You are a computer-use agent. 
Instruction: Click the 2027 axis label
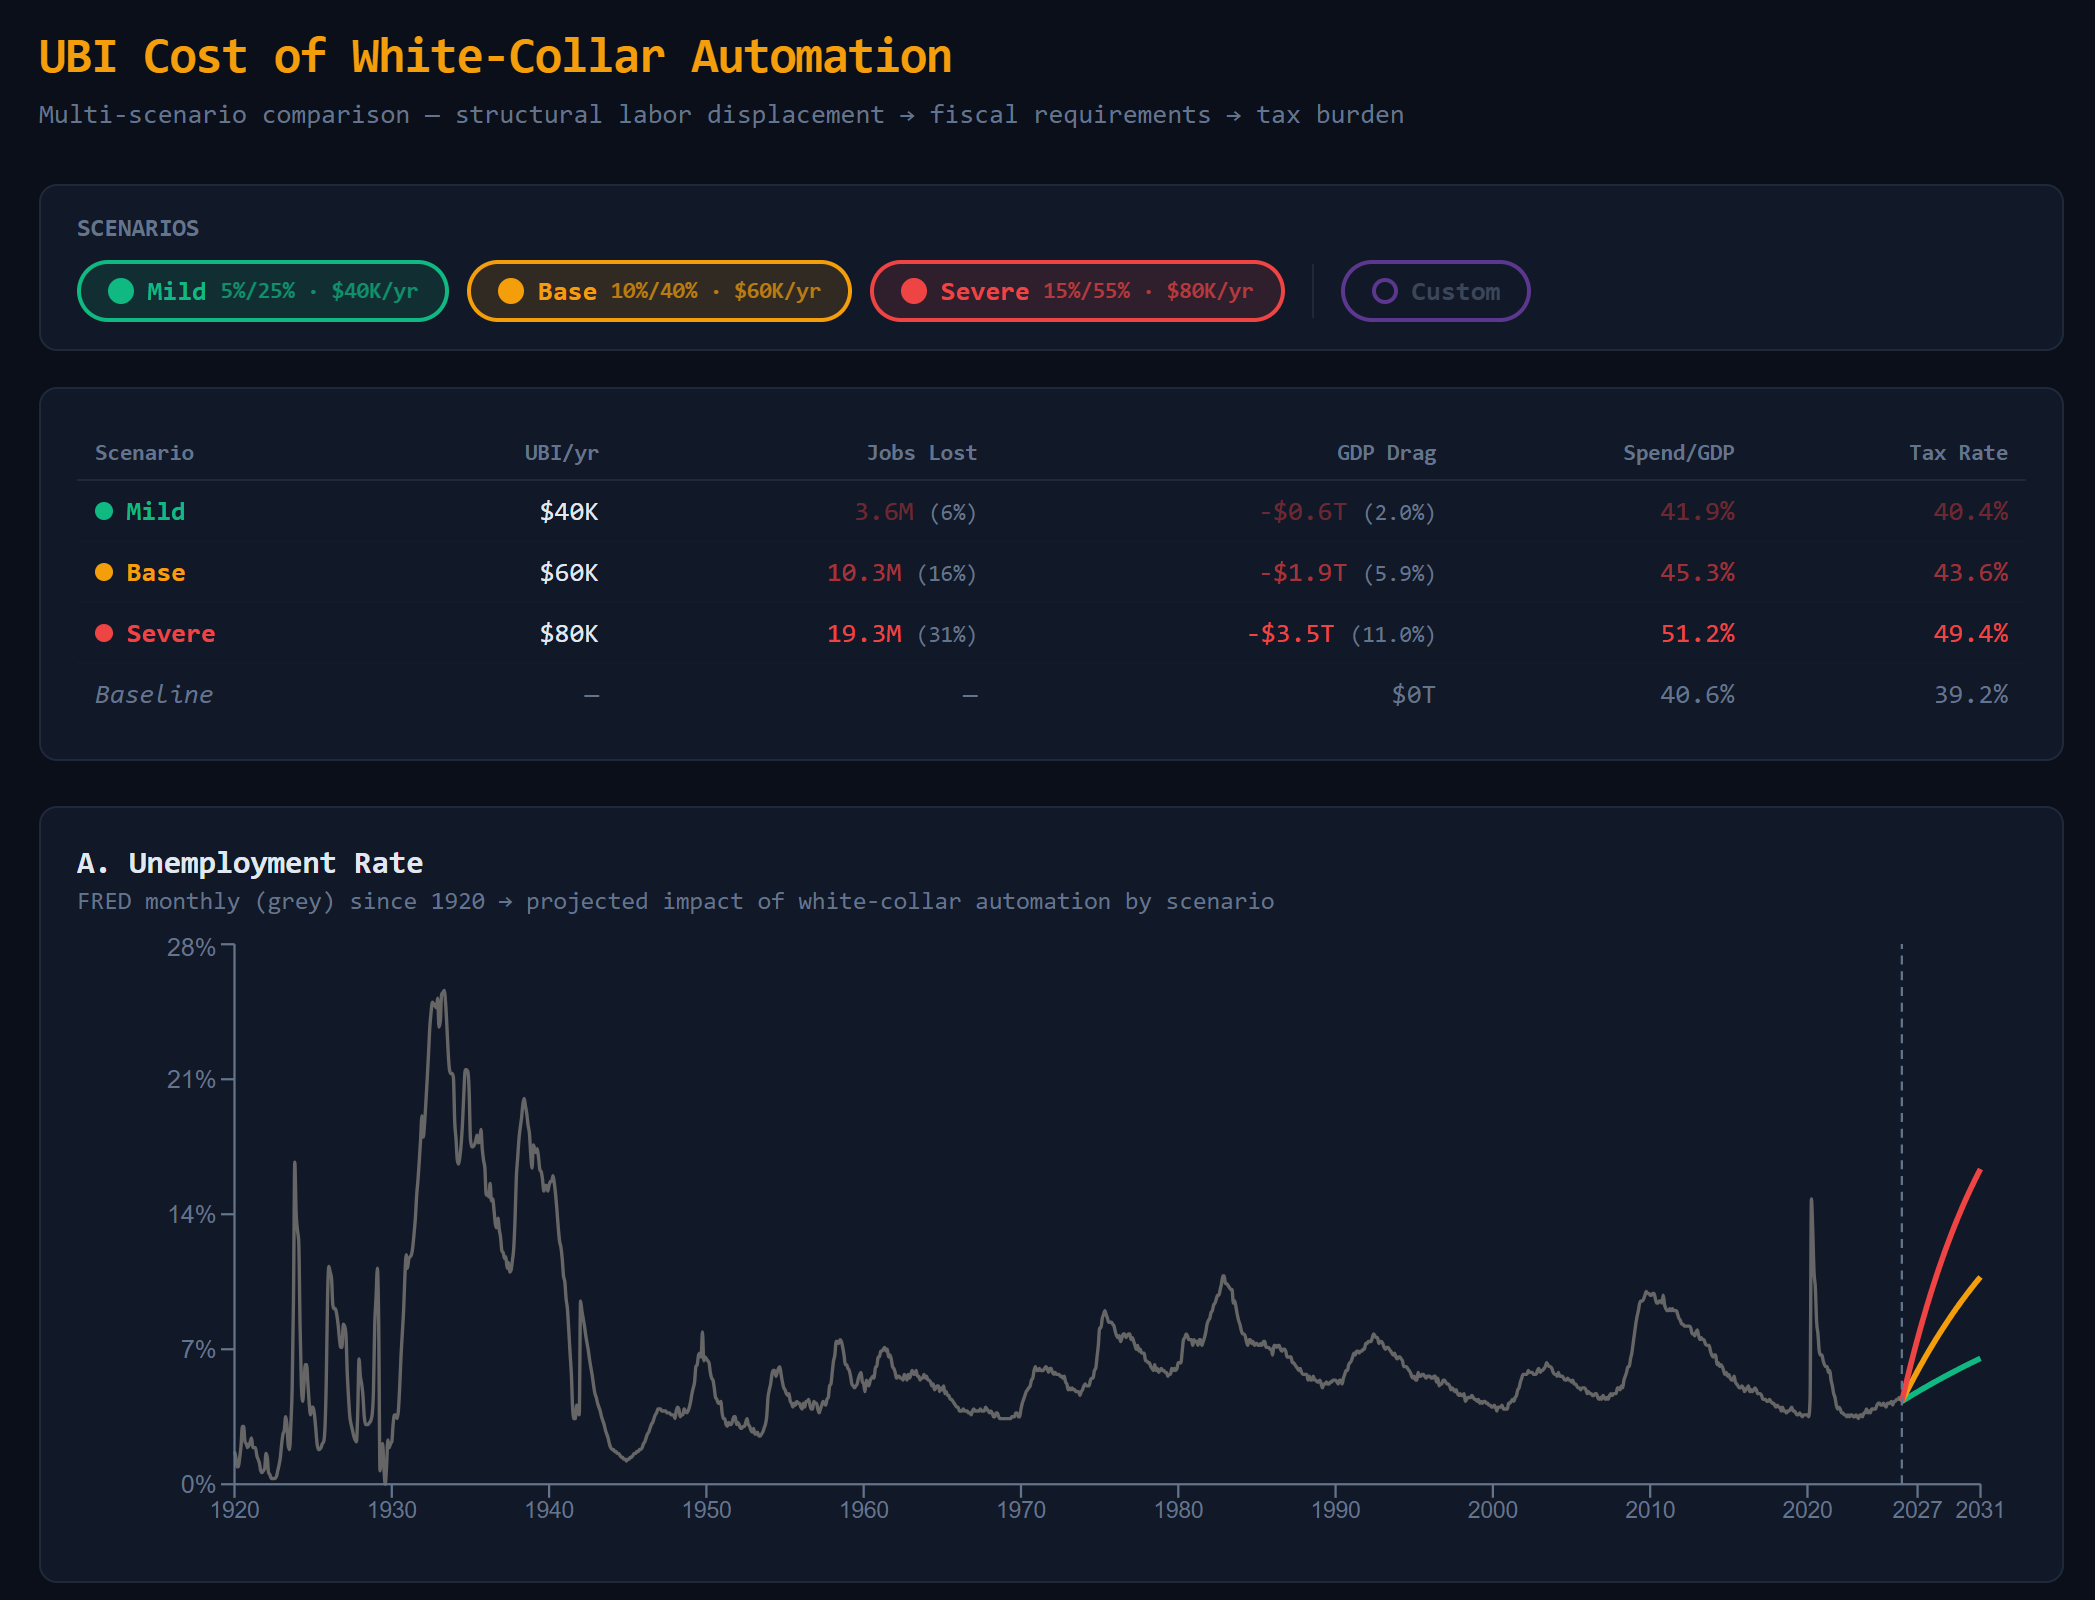(x=1916, y=1510)
